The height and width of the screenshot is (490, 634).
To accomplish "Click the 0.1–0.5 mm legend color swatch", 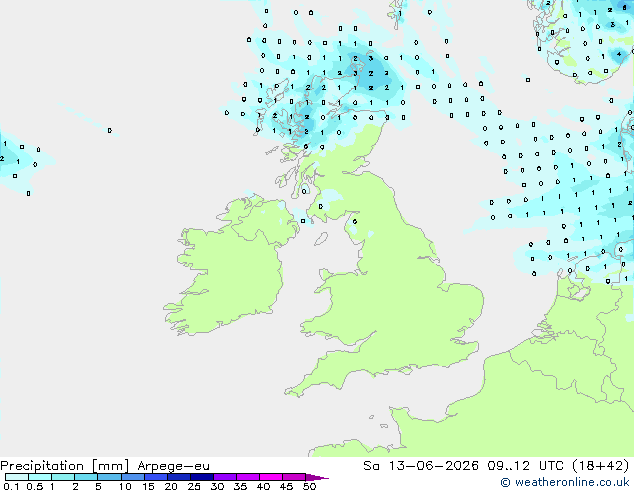I will pyautogui.click(x=17, y=477).
